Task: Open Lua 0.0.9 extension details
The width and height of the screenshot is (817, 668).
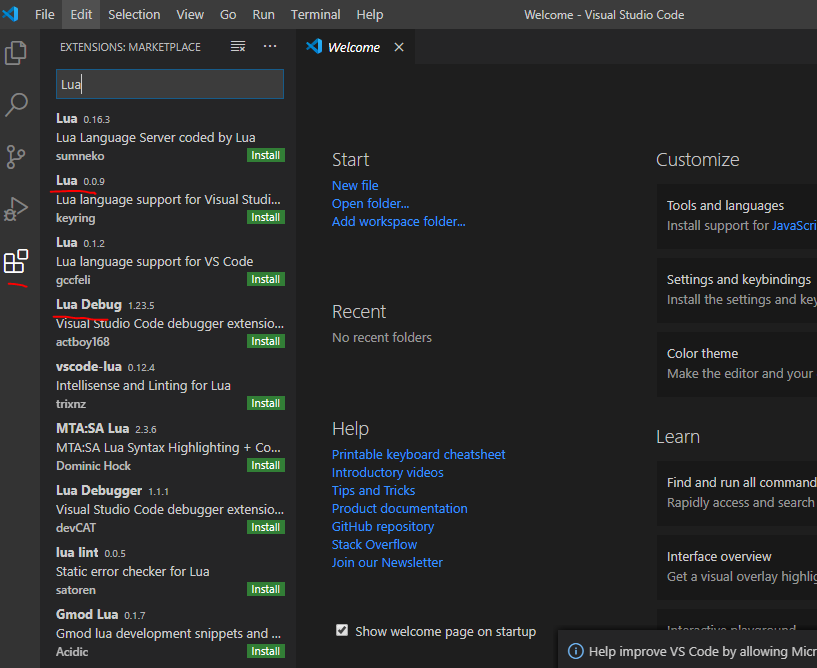Action: tap(168, 199)
